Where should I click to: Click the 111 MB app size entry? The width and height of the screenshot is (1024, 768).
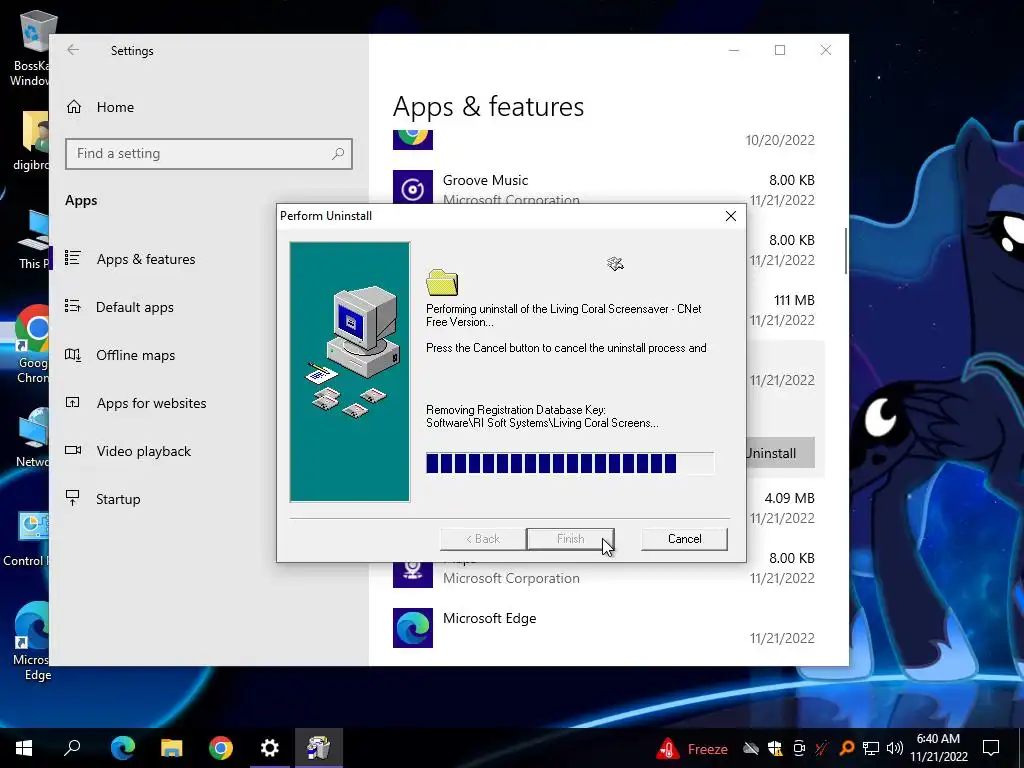click(794, 300)
